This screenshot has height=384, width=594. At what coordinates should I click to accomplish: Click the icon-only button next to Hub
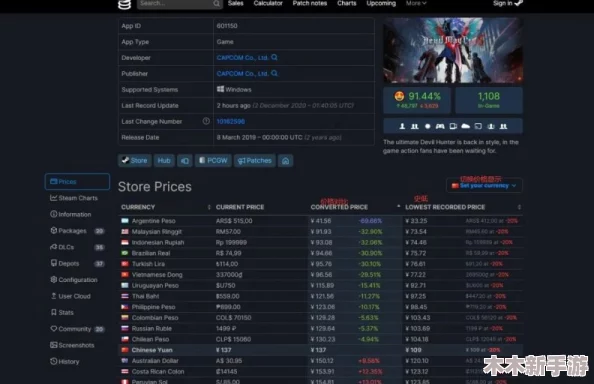[x=184, y=161]
